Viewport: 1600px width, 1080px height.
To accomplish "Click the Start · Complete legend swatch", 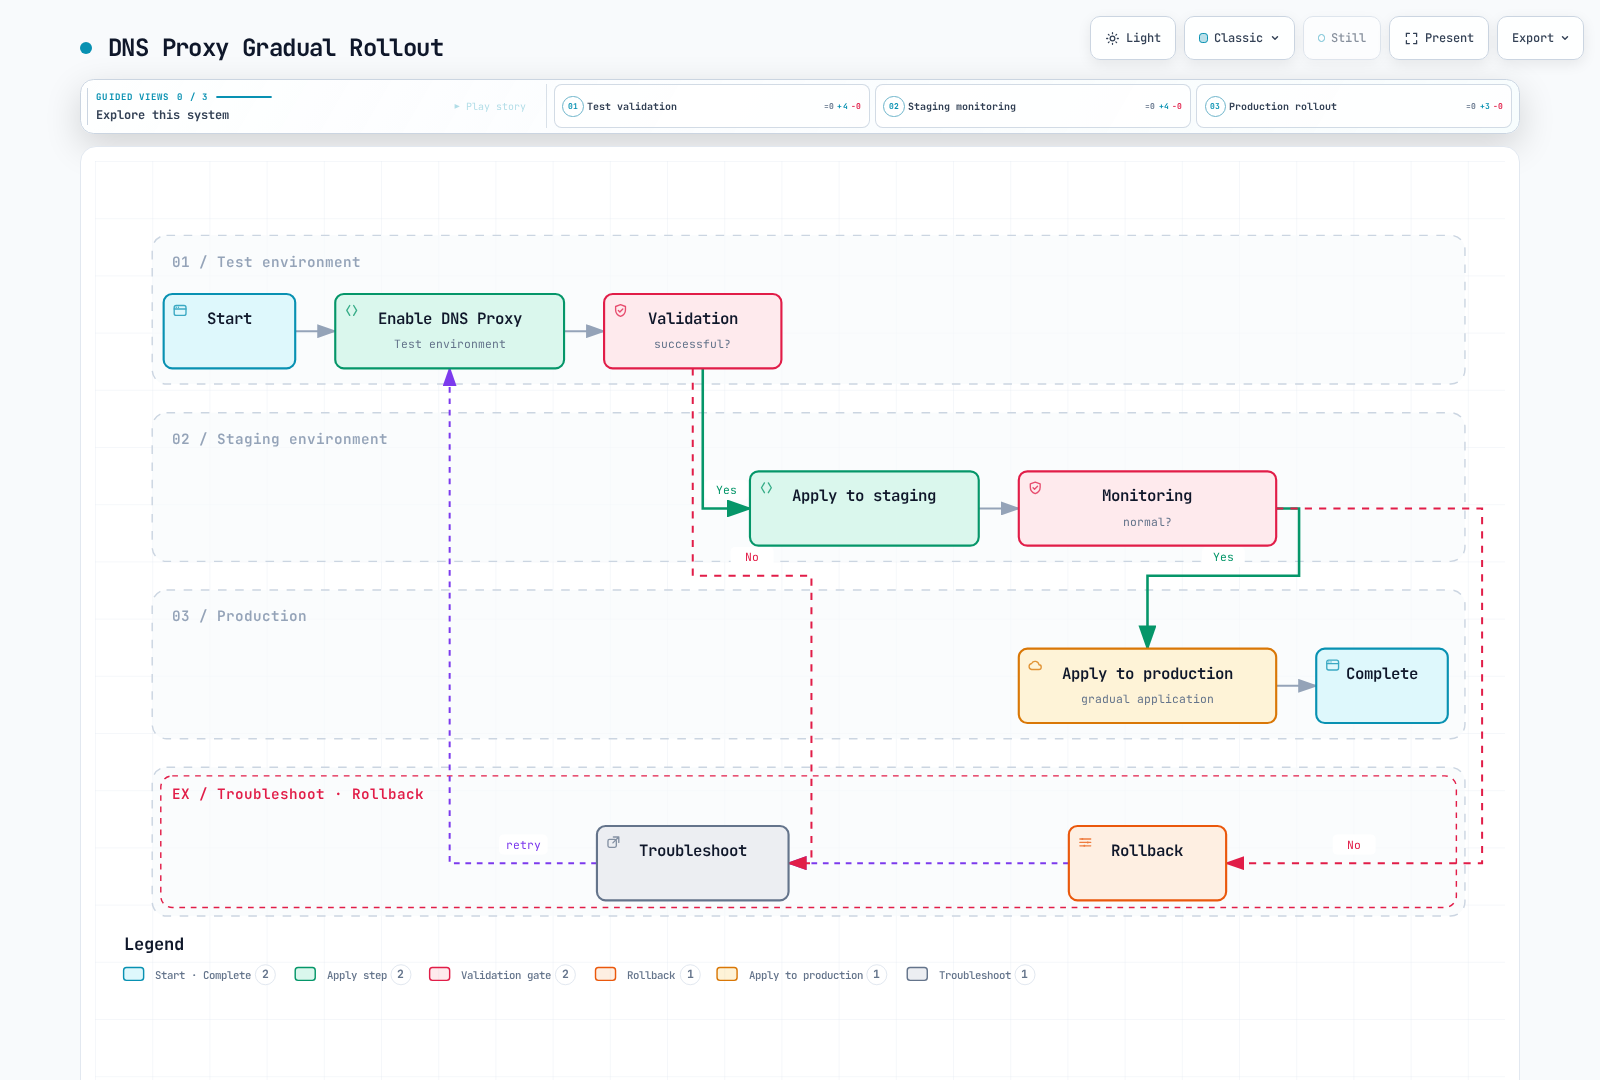I will point(134,975).
